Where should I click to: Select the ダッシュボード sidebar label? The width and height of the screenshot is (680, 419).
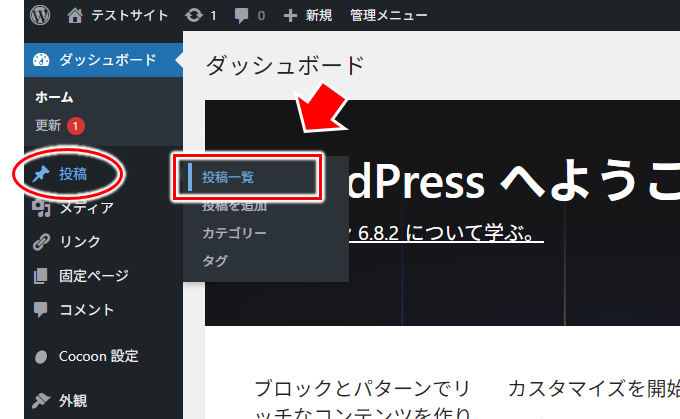tap(108, 60)
